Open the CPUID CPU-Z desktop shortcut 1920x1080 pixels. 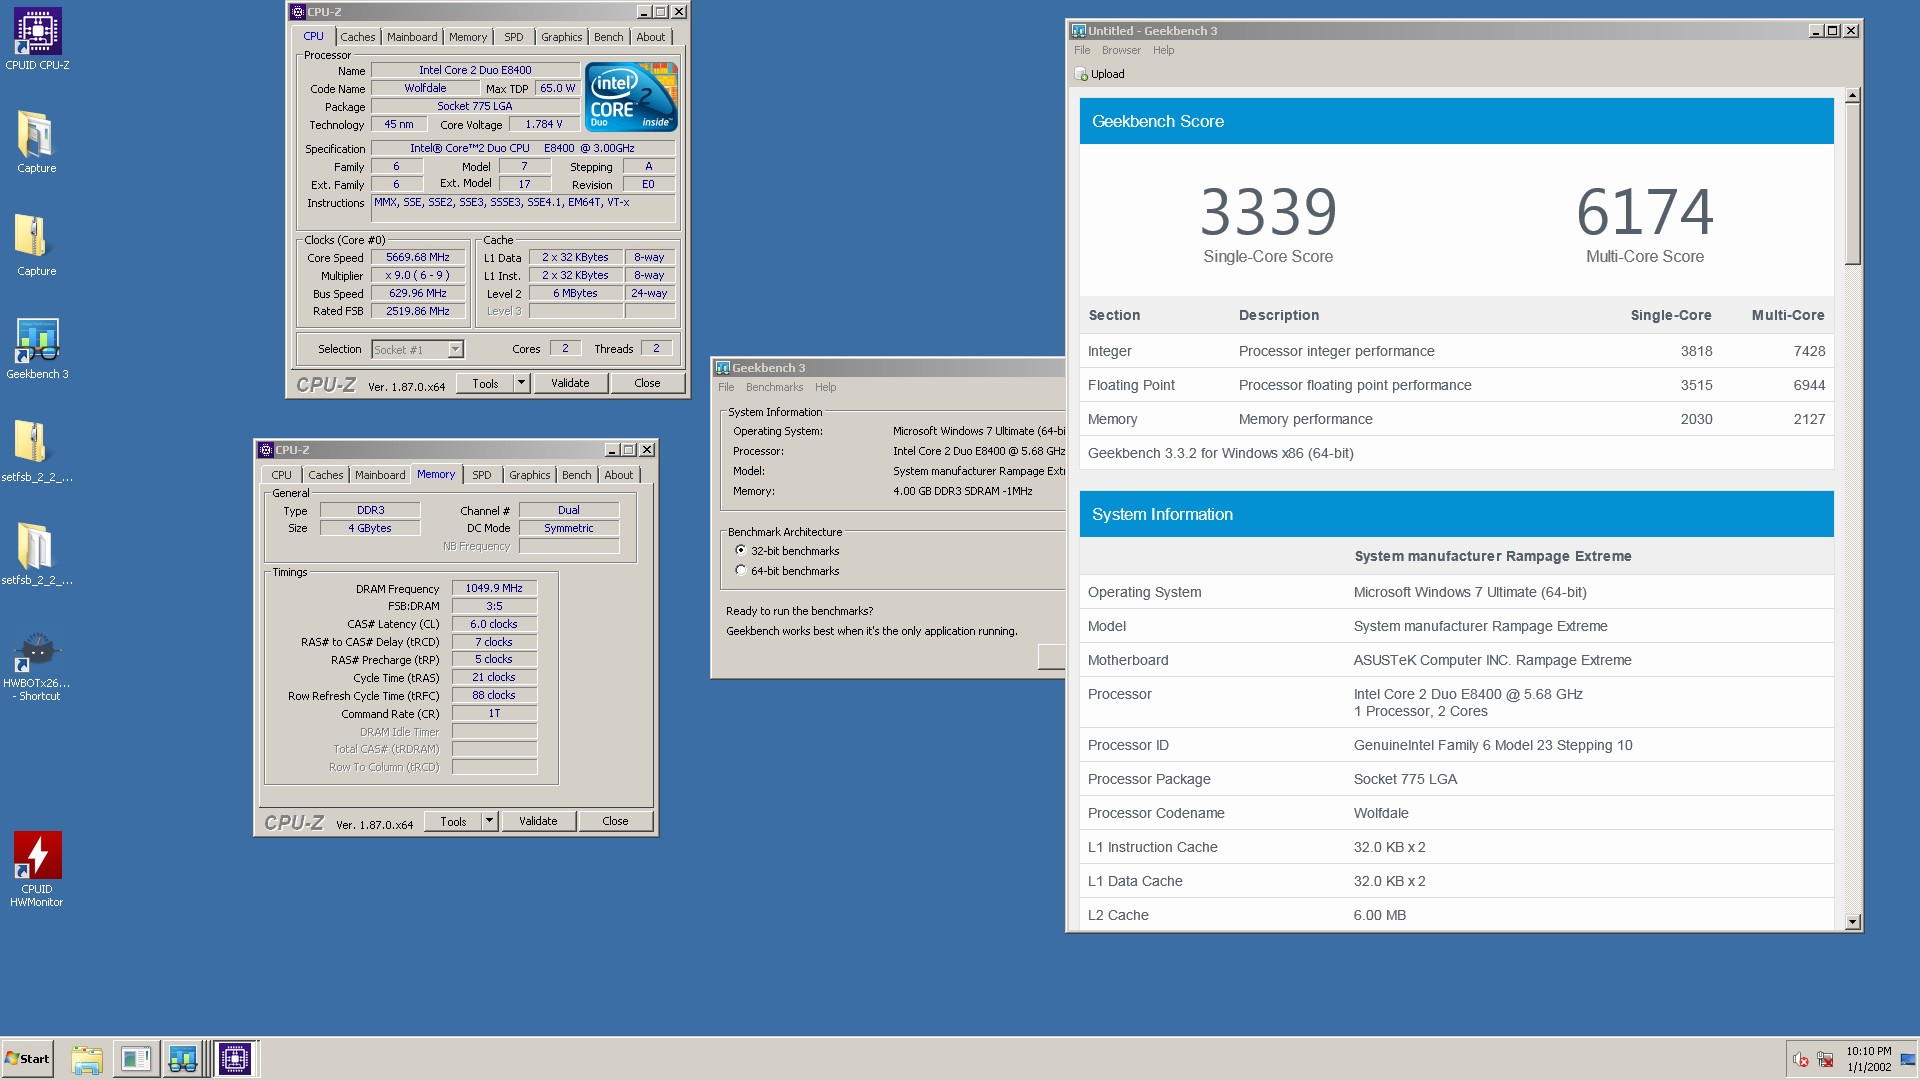pyautogui.click(x=37, y=32)
